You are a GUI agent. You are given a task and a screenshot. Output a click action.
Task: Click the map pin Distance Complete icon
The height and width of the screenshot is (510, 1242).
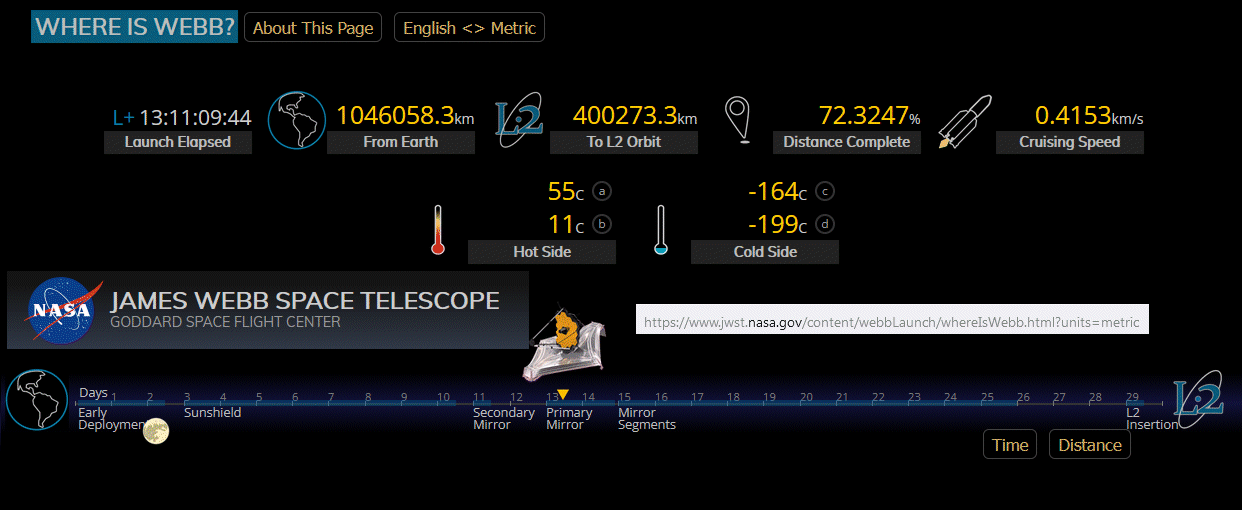tap(739, 121)
